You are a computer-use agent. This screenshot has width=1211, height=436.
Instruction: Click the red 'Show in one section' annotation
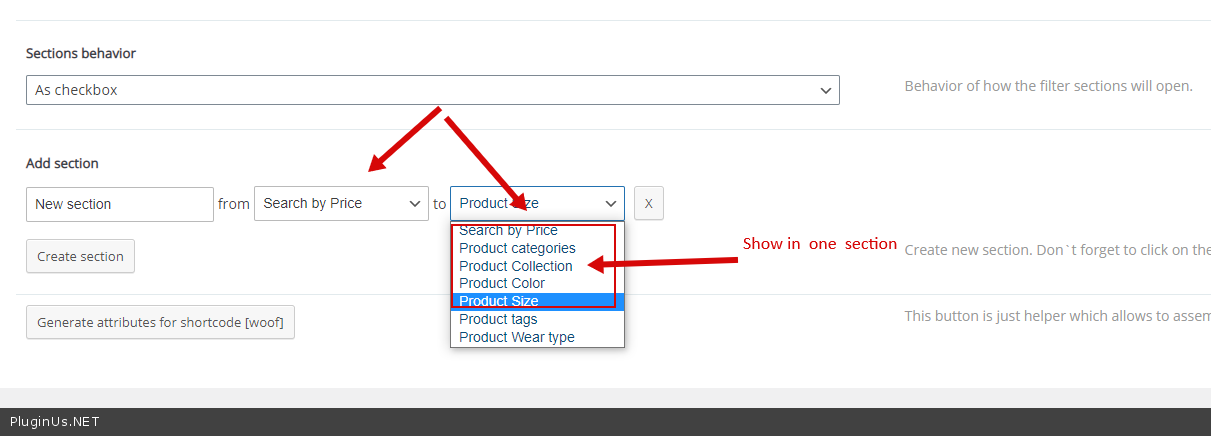(819, 245)
